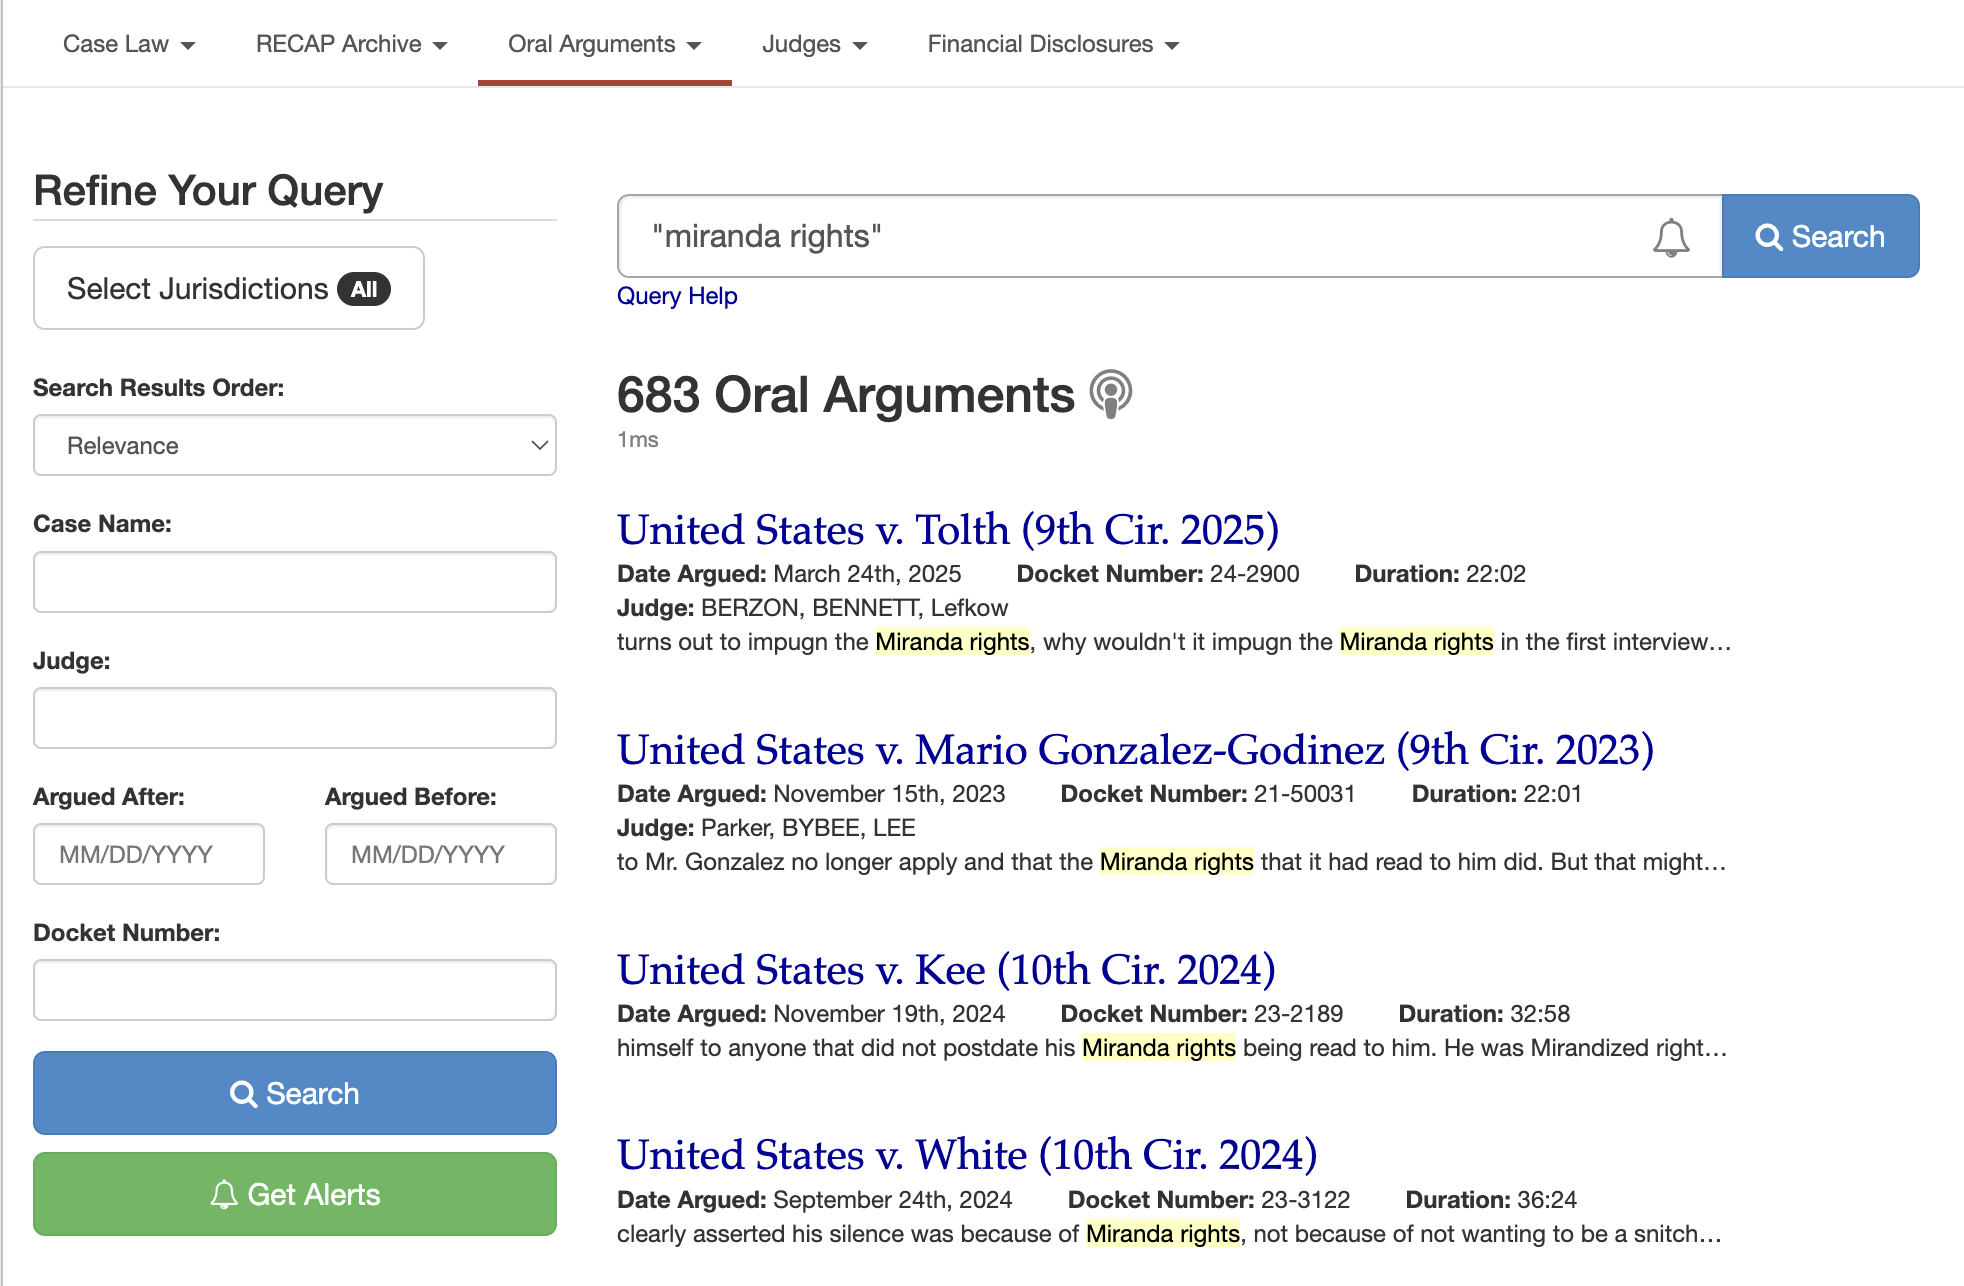Click the alert bell icon inside the search bar

[x=1670, y=236]
